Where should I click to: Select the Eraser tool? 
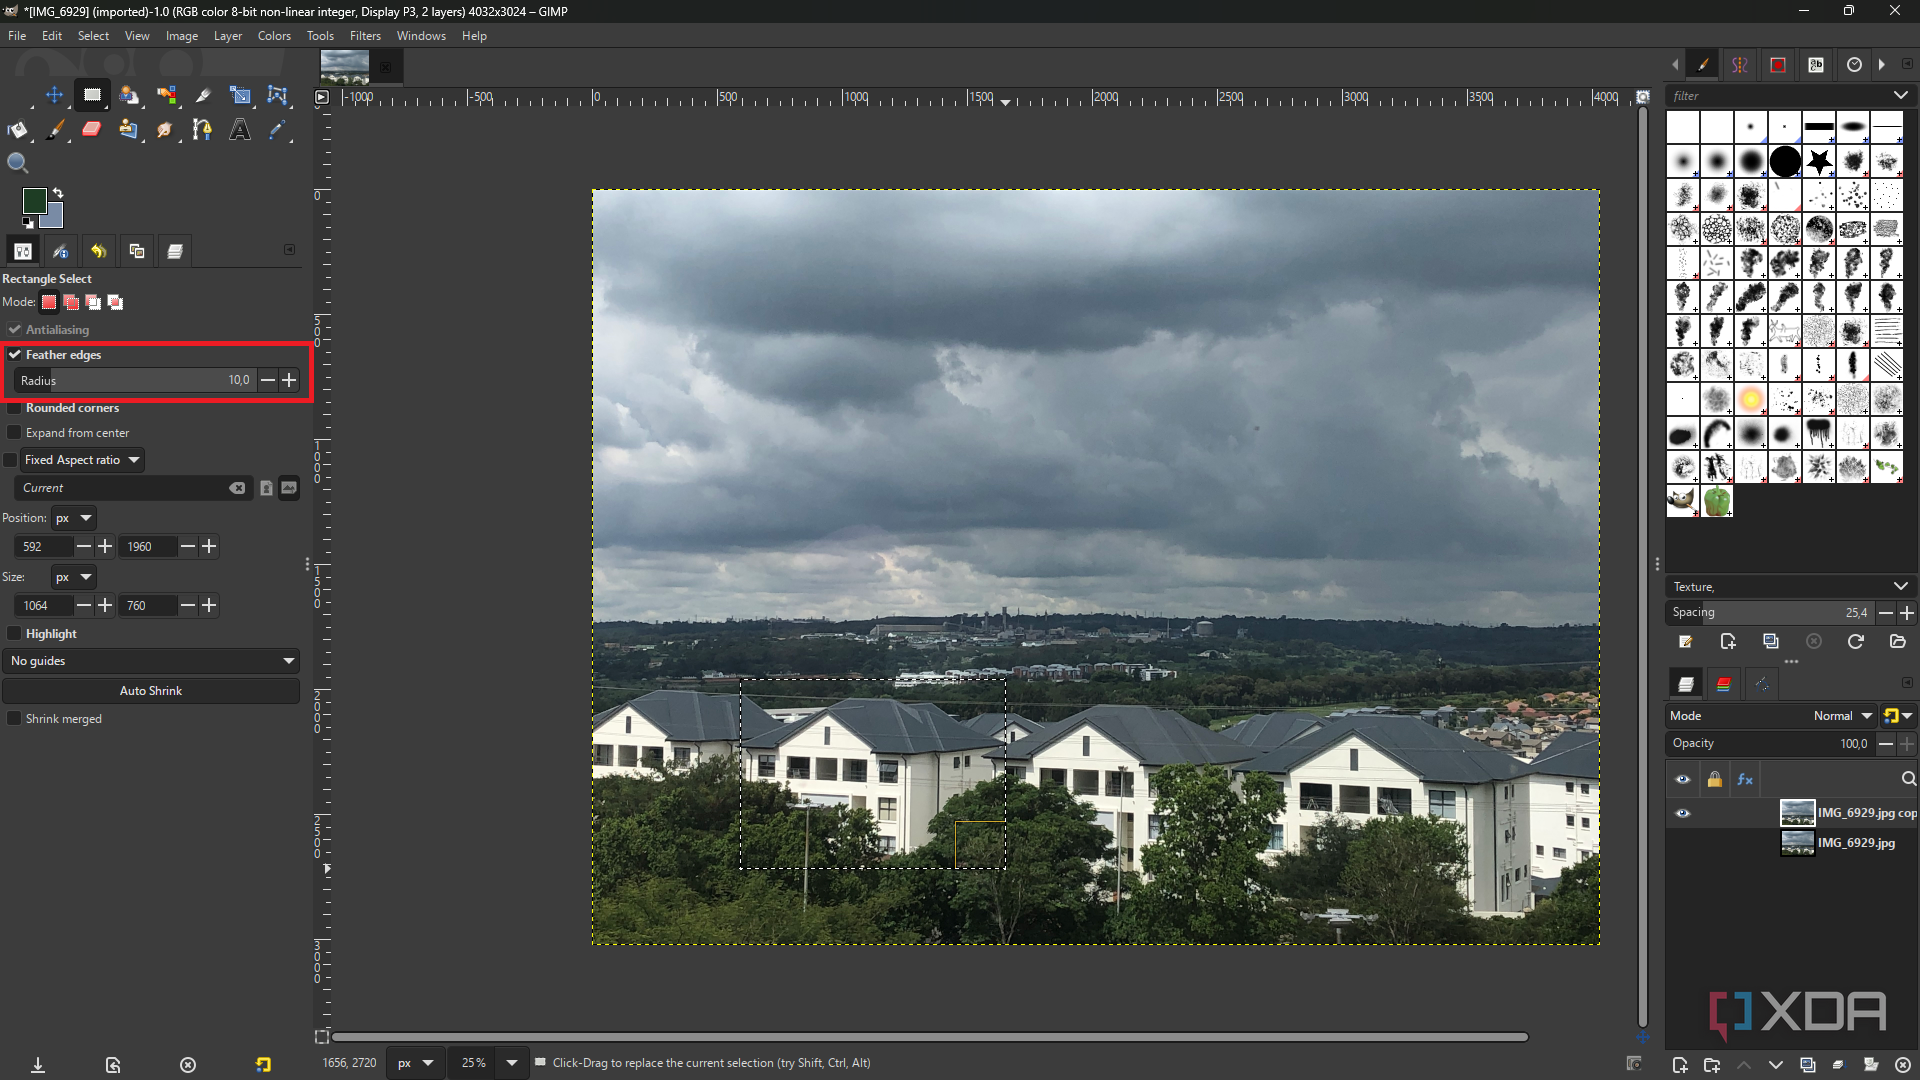[x=92, y=129]
